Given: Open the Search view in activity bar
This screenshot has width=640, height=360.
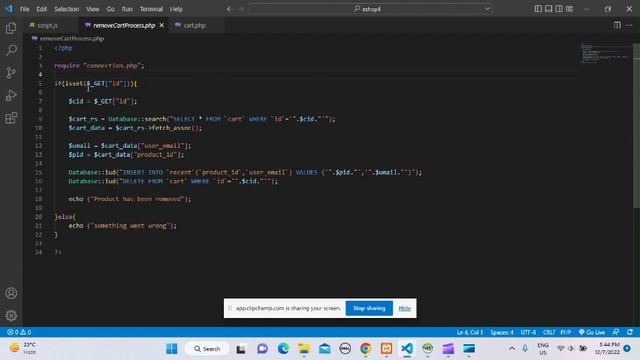Looking at the screenshot, I should pyautogui.click(x=11, y=50).
